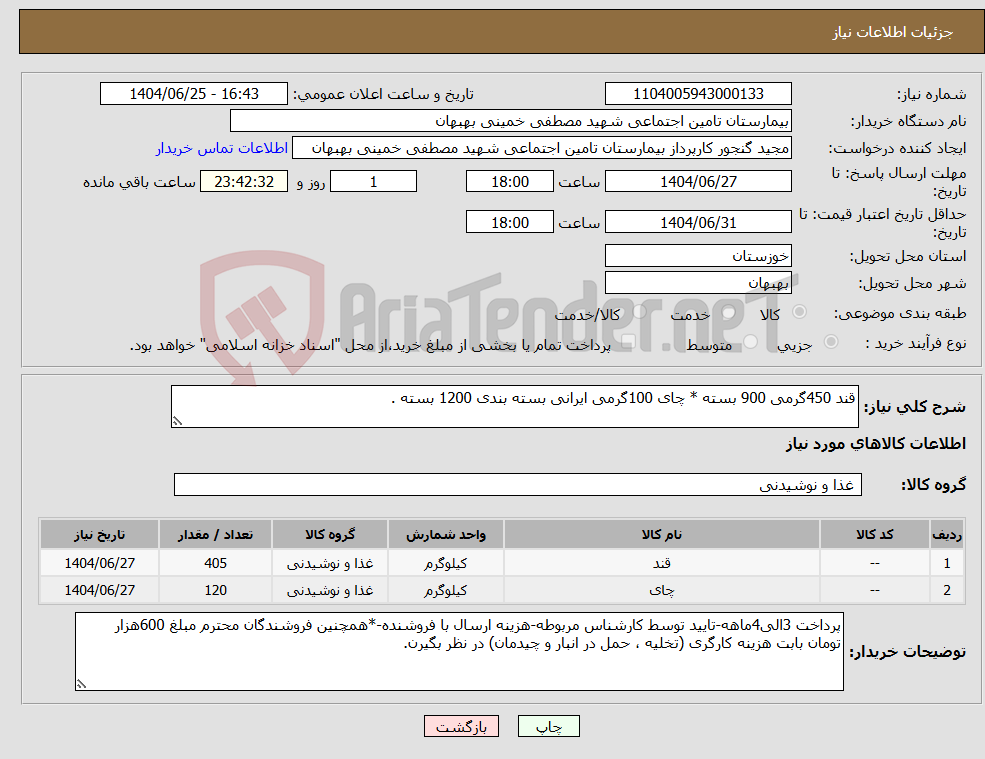Click the goods group field غذا و نوشیدنی
985x759 pixels.
pos(518,484)
